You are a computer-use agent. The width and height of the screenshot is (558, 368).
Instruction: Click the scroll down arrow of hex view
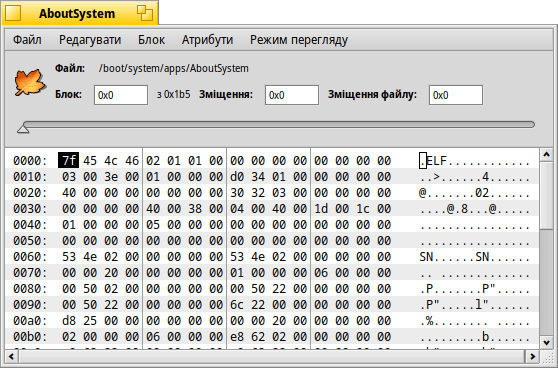click(547, 343)
